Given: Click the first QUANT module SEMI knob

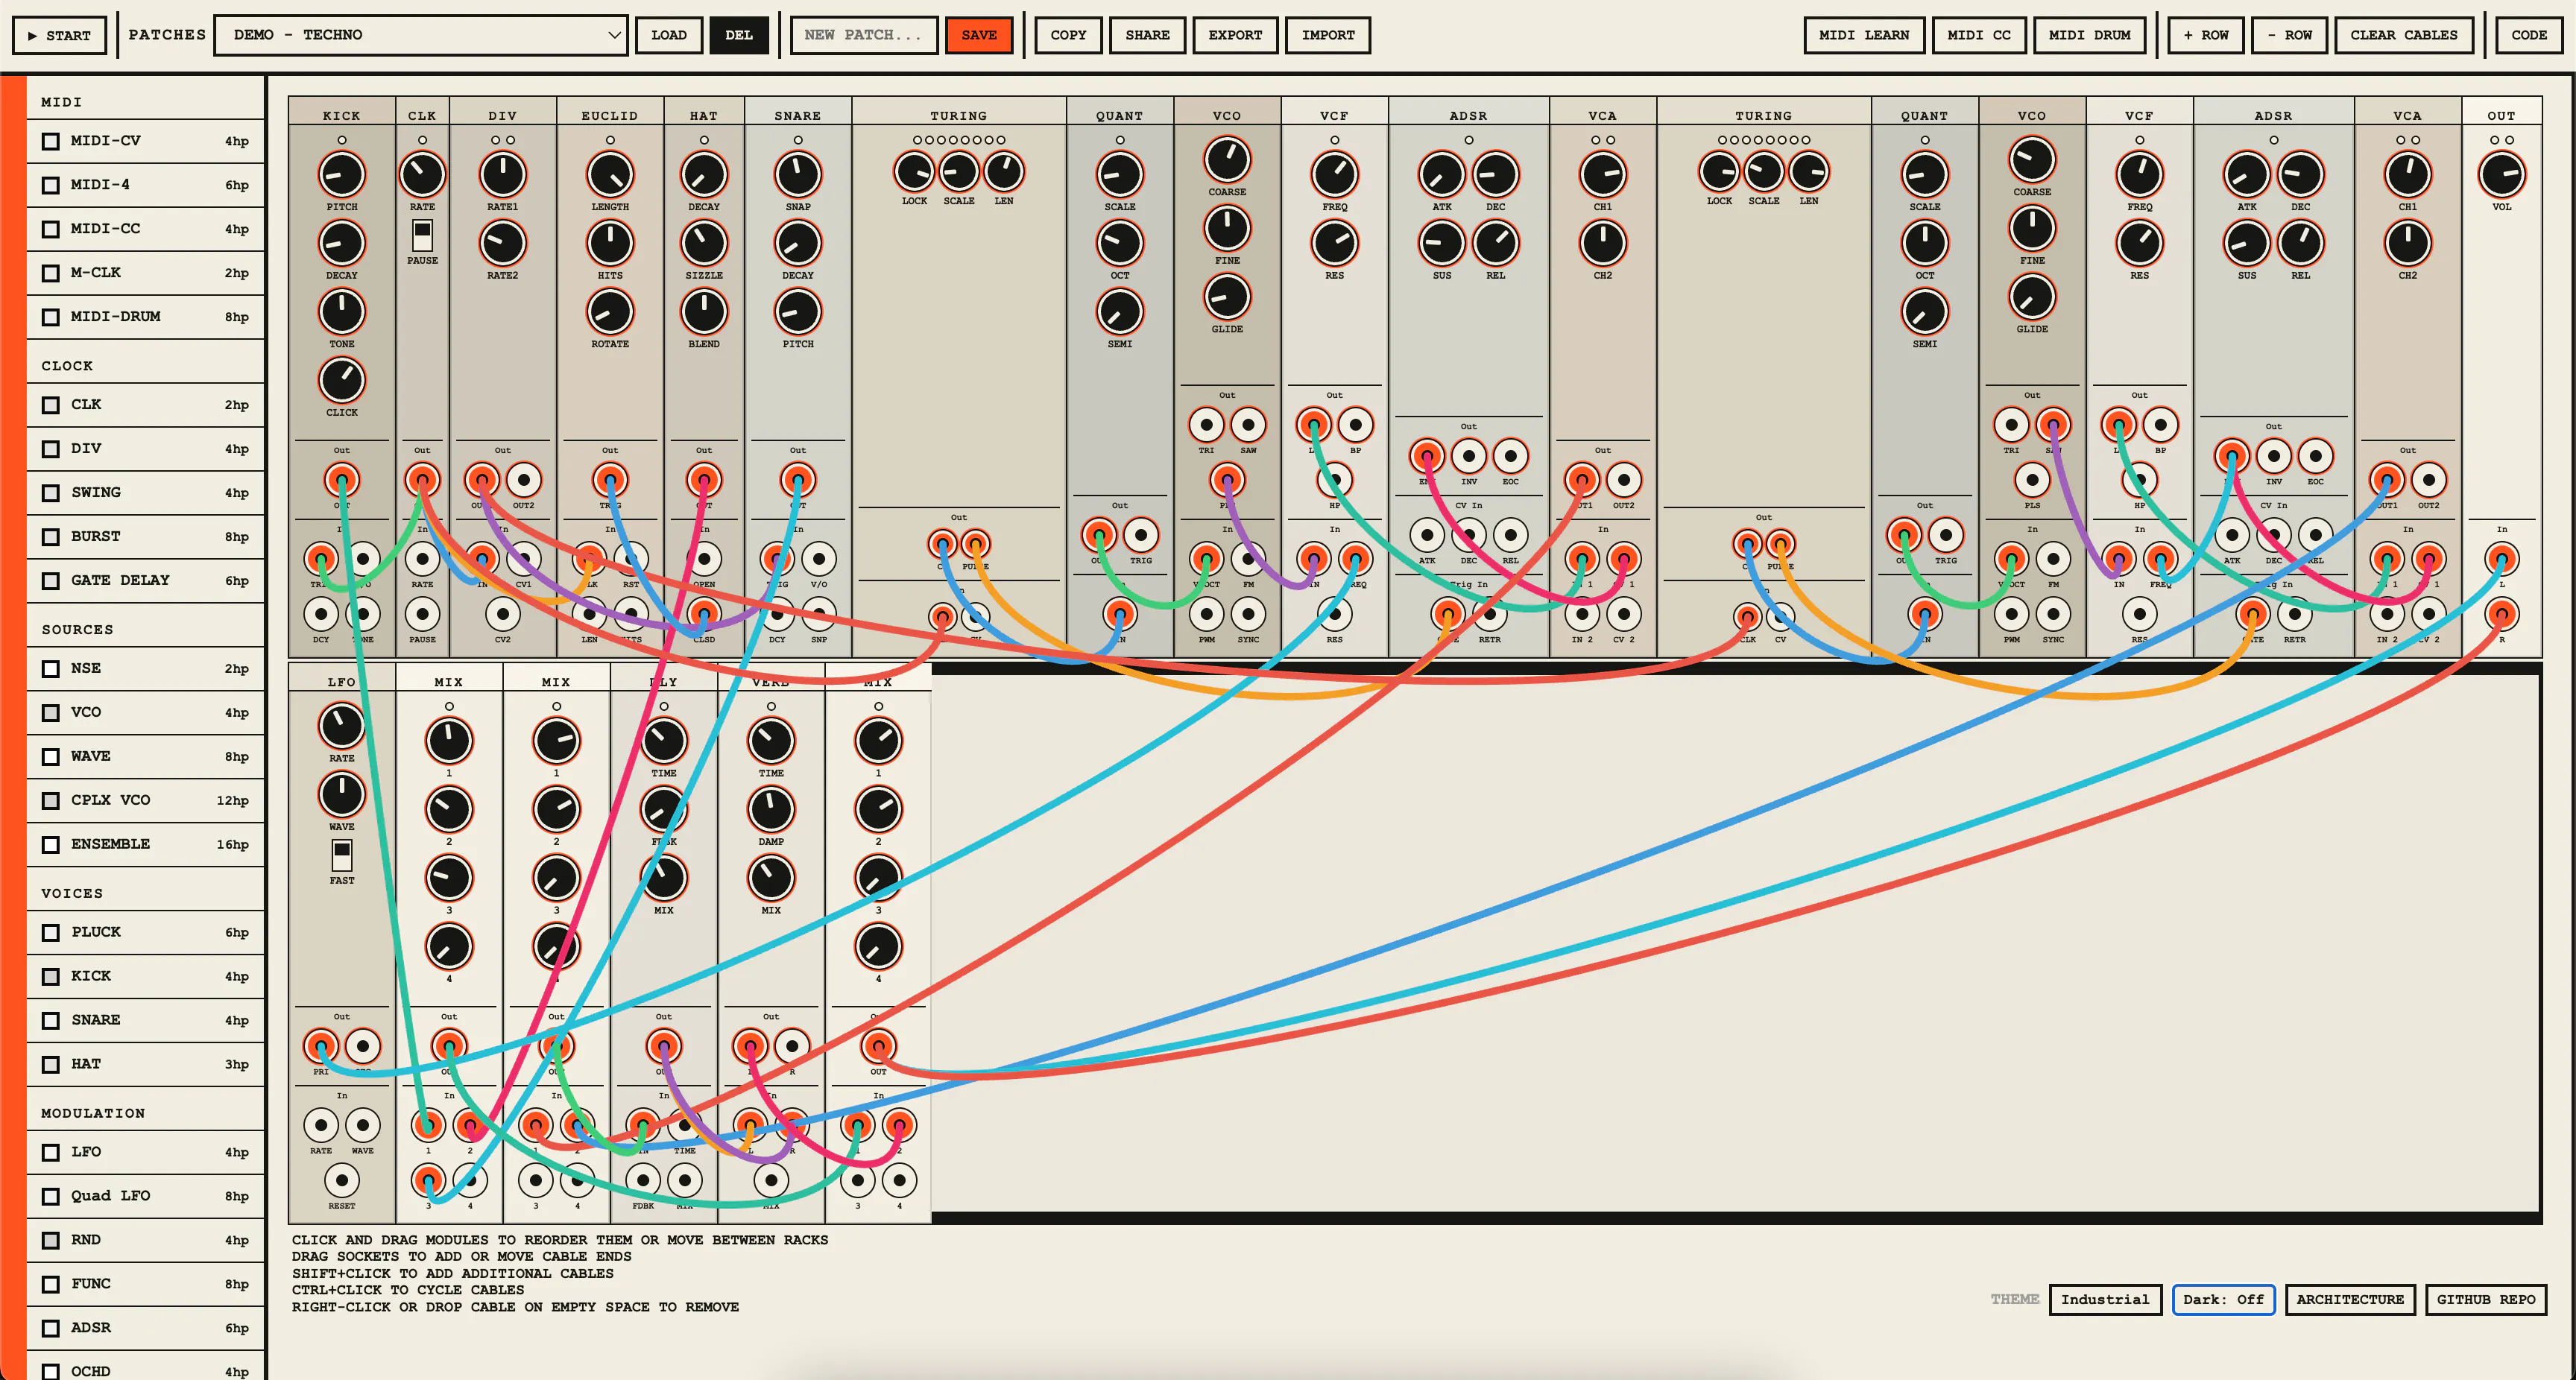Looking at the screenshot, I should click(1120, 312).
